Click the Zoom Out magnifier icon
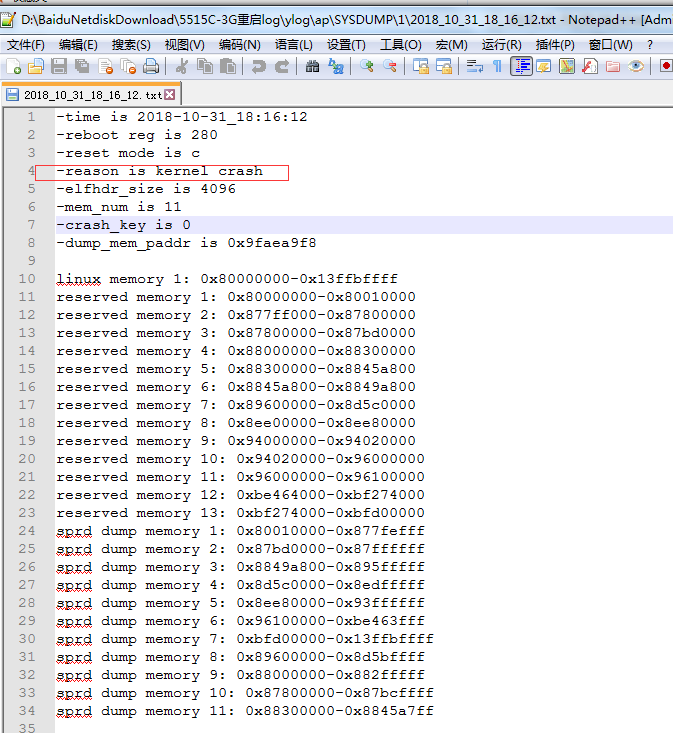This screenshot has width=673, height=733. [390, 66]
